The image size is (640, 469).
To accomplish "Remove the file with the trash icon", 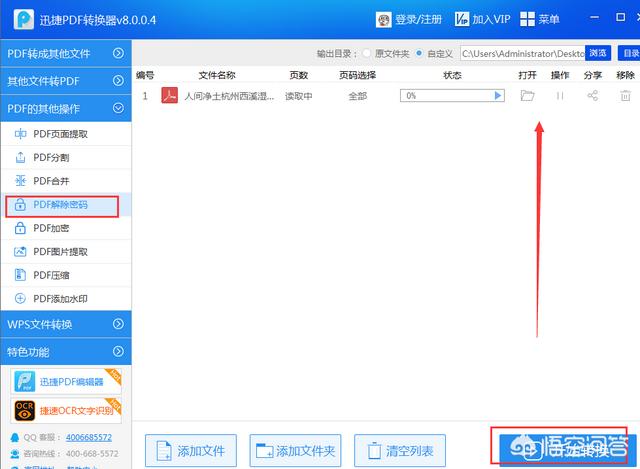I will pyautogui.click(x=625, y=96).
